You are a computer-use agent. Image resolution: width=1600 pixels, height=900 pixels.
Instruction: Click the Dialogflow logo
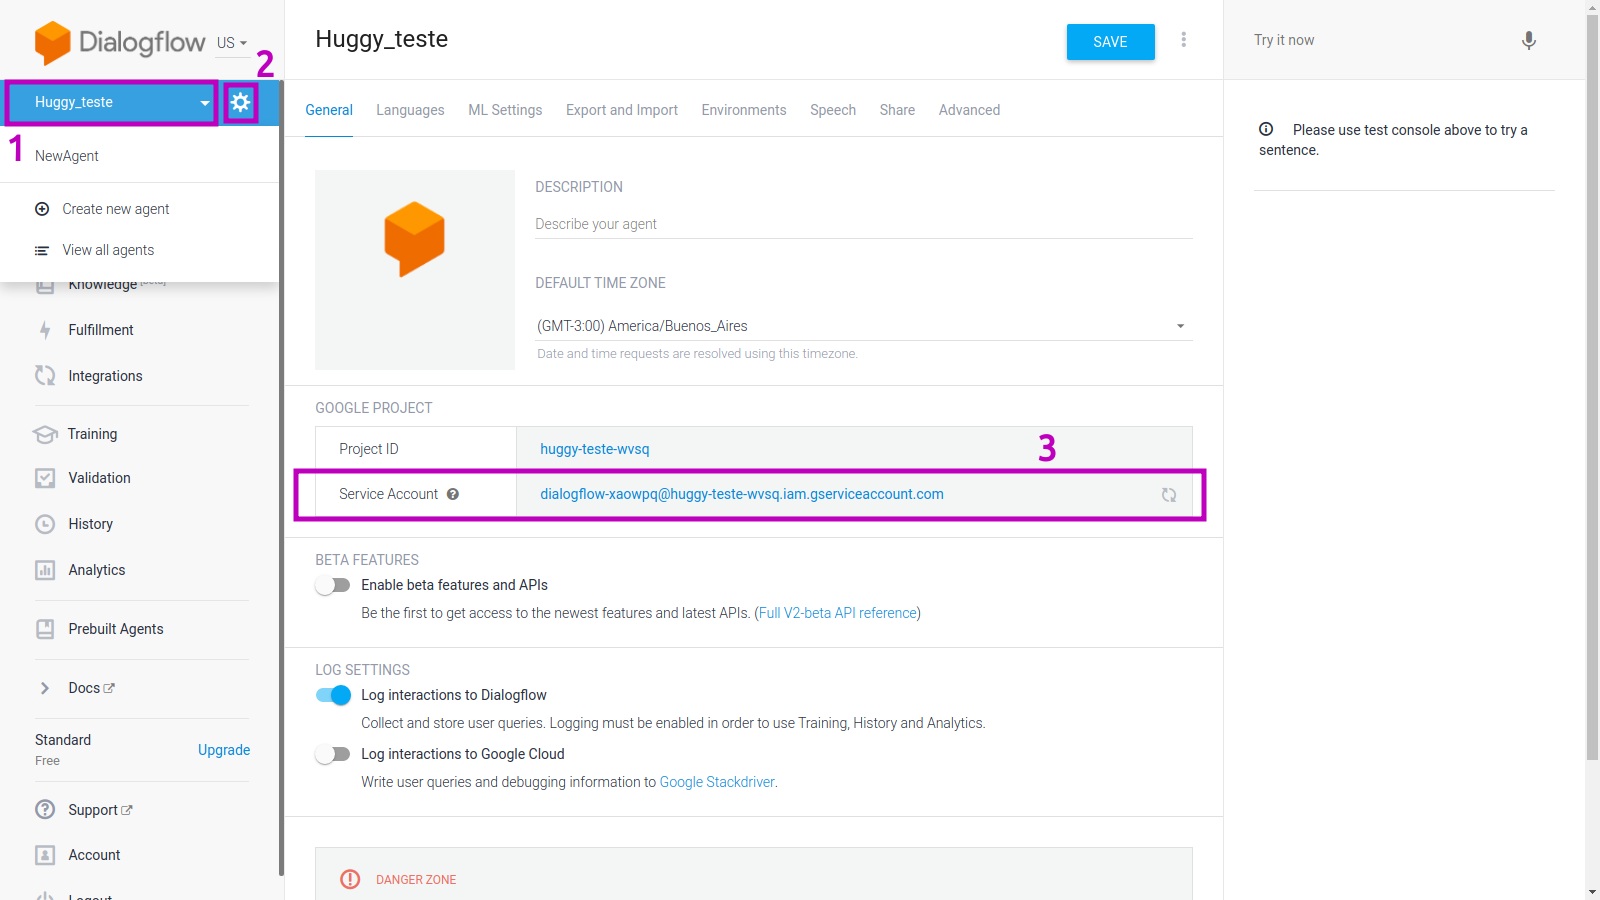point(120,42)
